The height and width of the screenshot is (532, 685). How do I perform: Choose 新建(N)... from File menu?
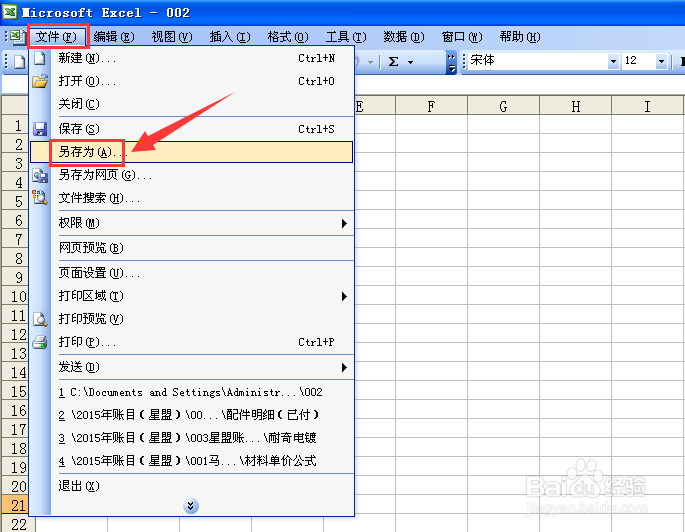192,58
